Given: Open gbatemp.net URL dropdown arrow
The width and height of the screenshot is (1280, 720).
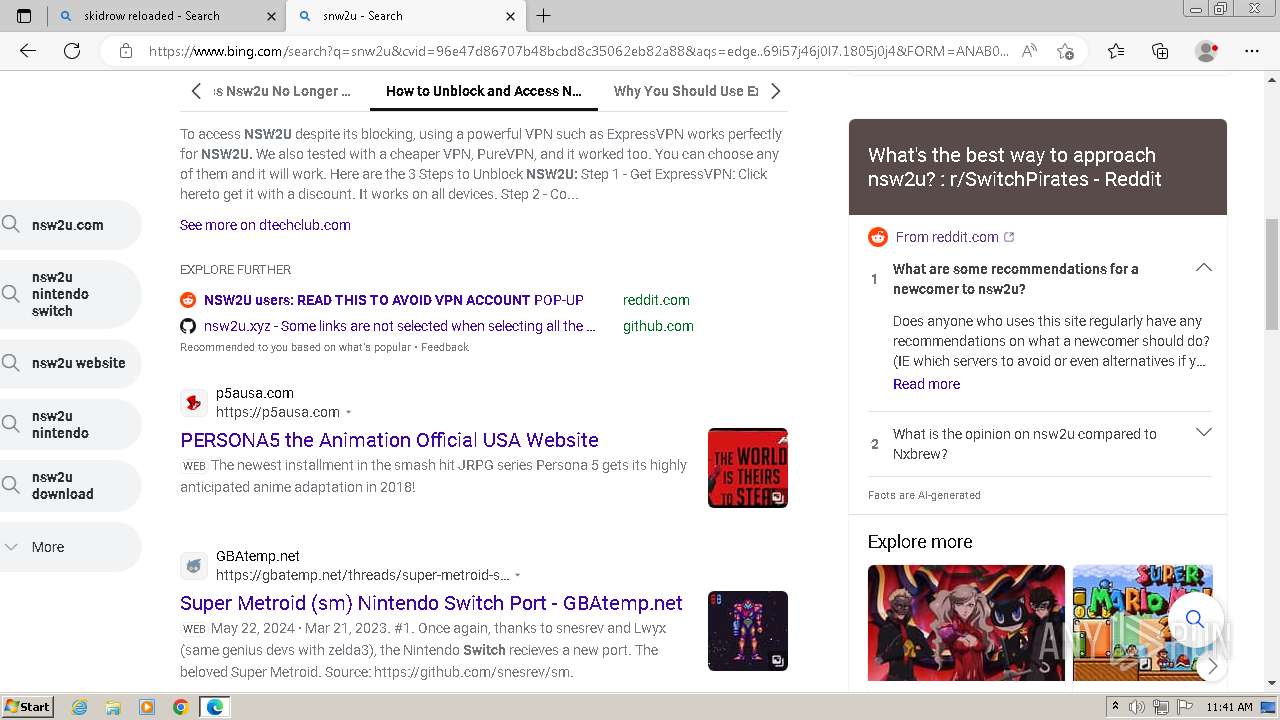Looking at the screenshot, I should coord(517,575).
